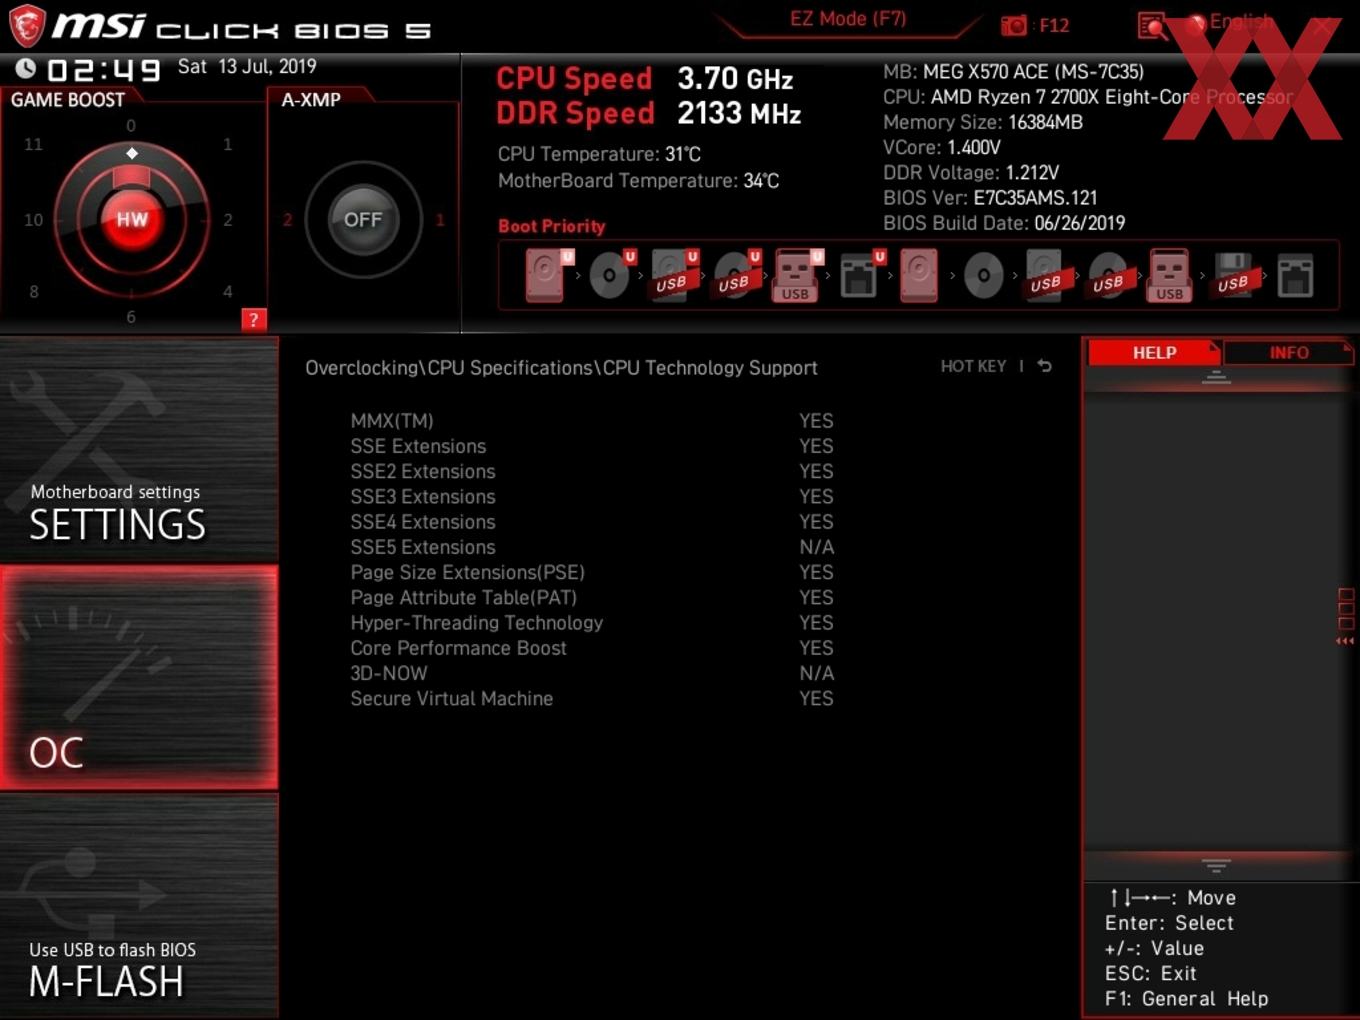Select the 3D-NOW row
Image resolution: width=1360 pixels, height=1020 pixels.
point(592,673)
